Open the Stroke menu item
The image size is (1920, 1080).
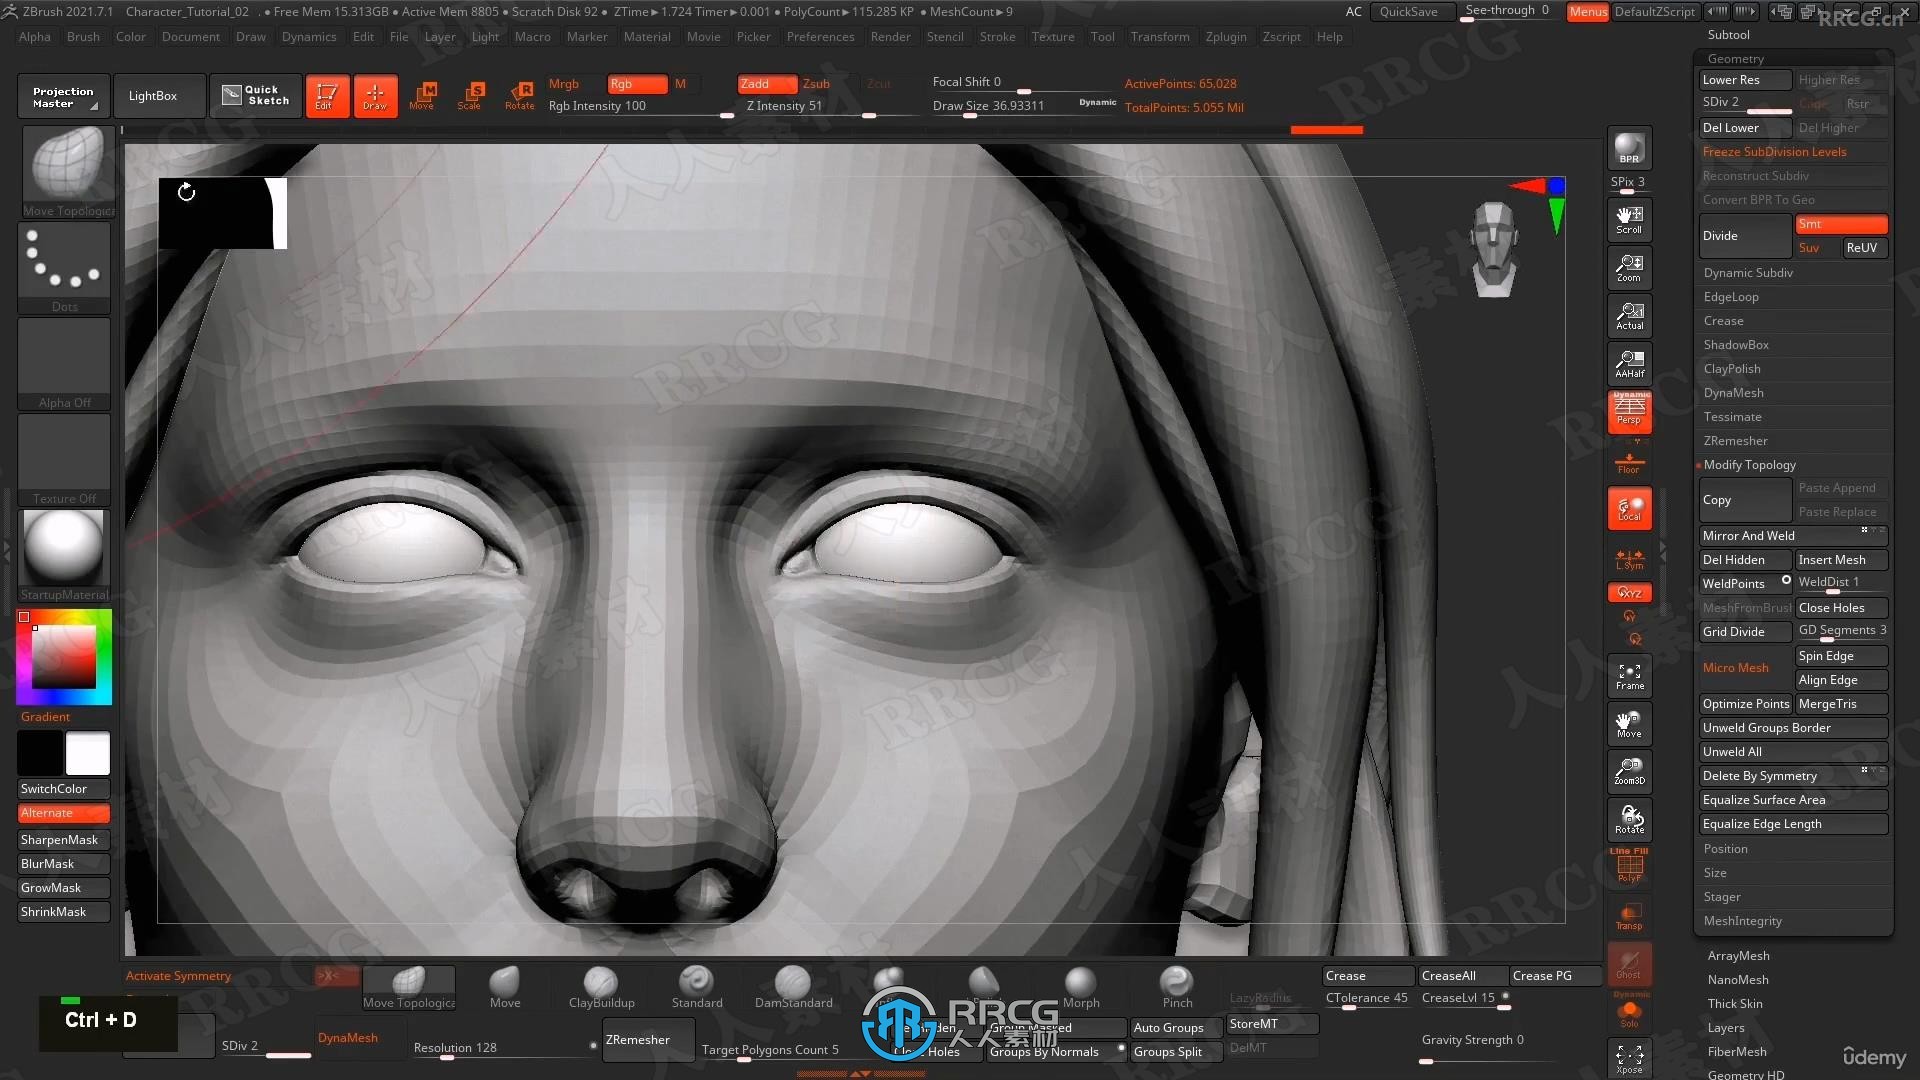point(997,36)
